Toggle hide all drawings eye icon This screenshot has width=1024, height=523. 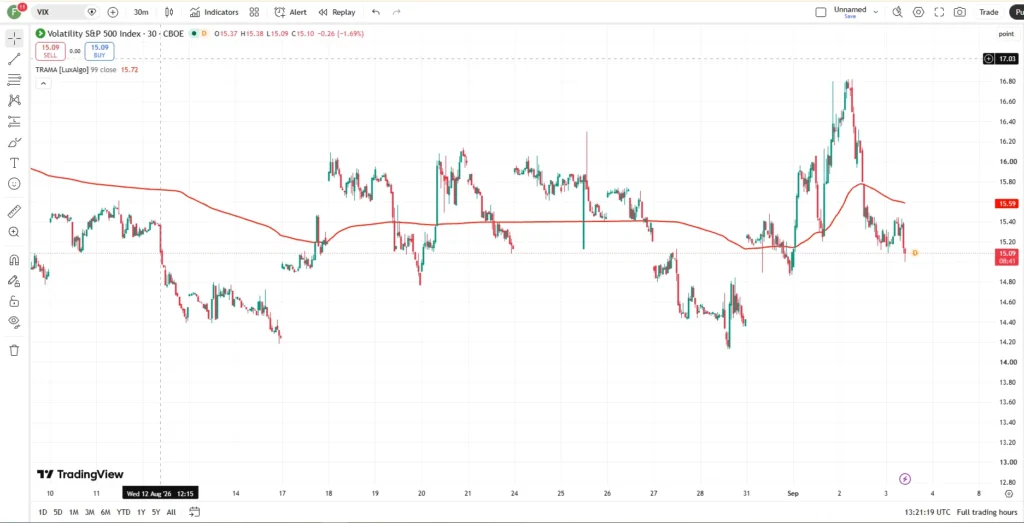coord(14,322)
